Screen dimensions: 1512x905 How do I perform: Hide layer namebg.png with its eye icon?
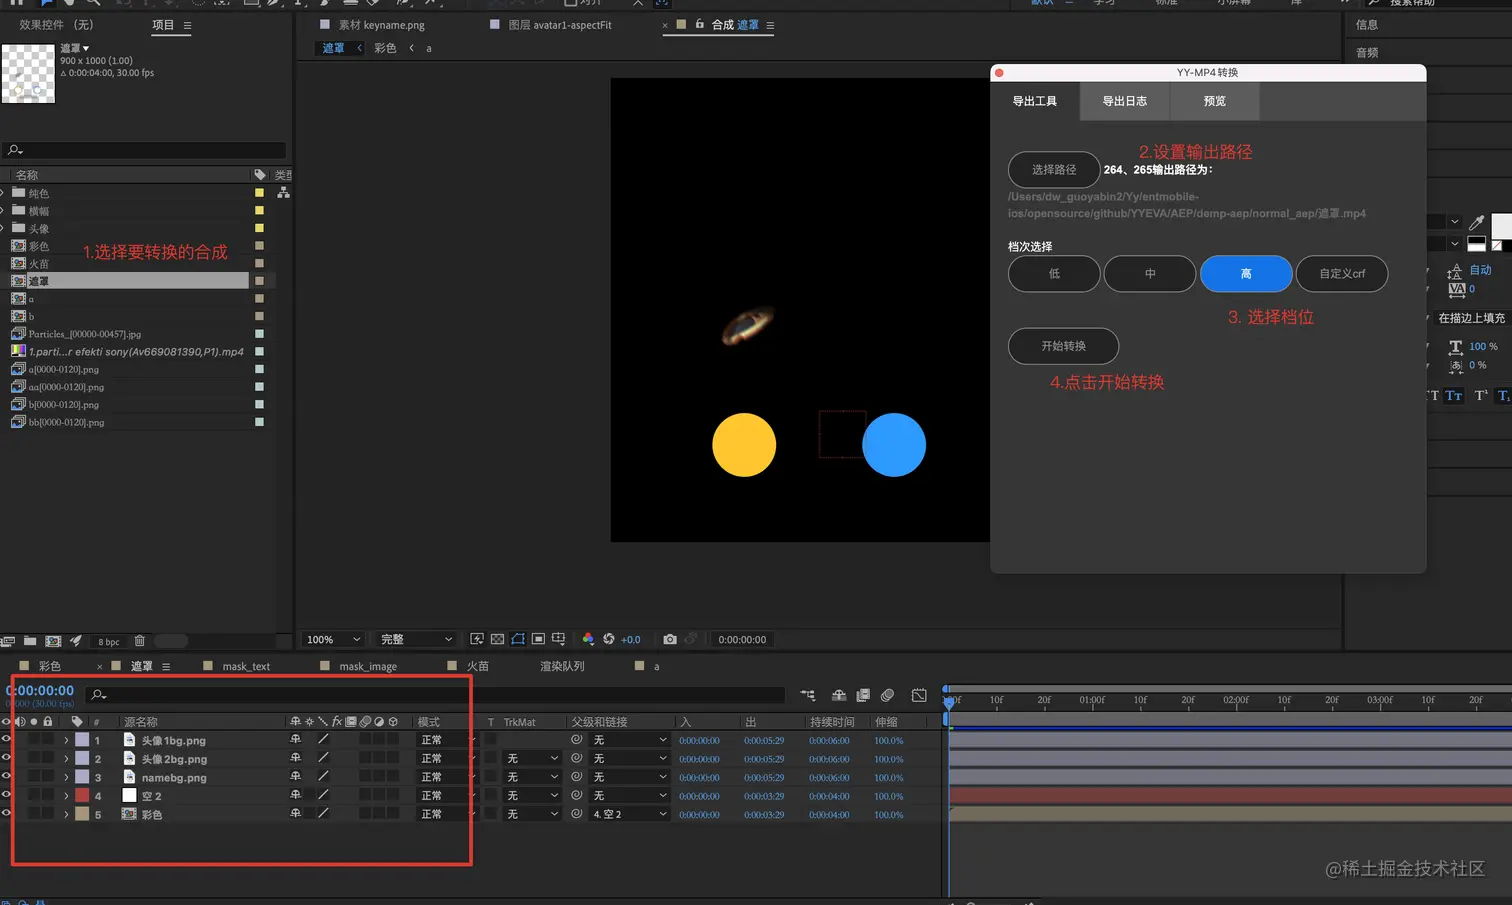[6, 777]
